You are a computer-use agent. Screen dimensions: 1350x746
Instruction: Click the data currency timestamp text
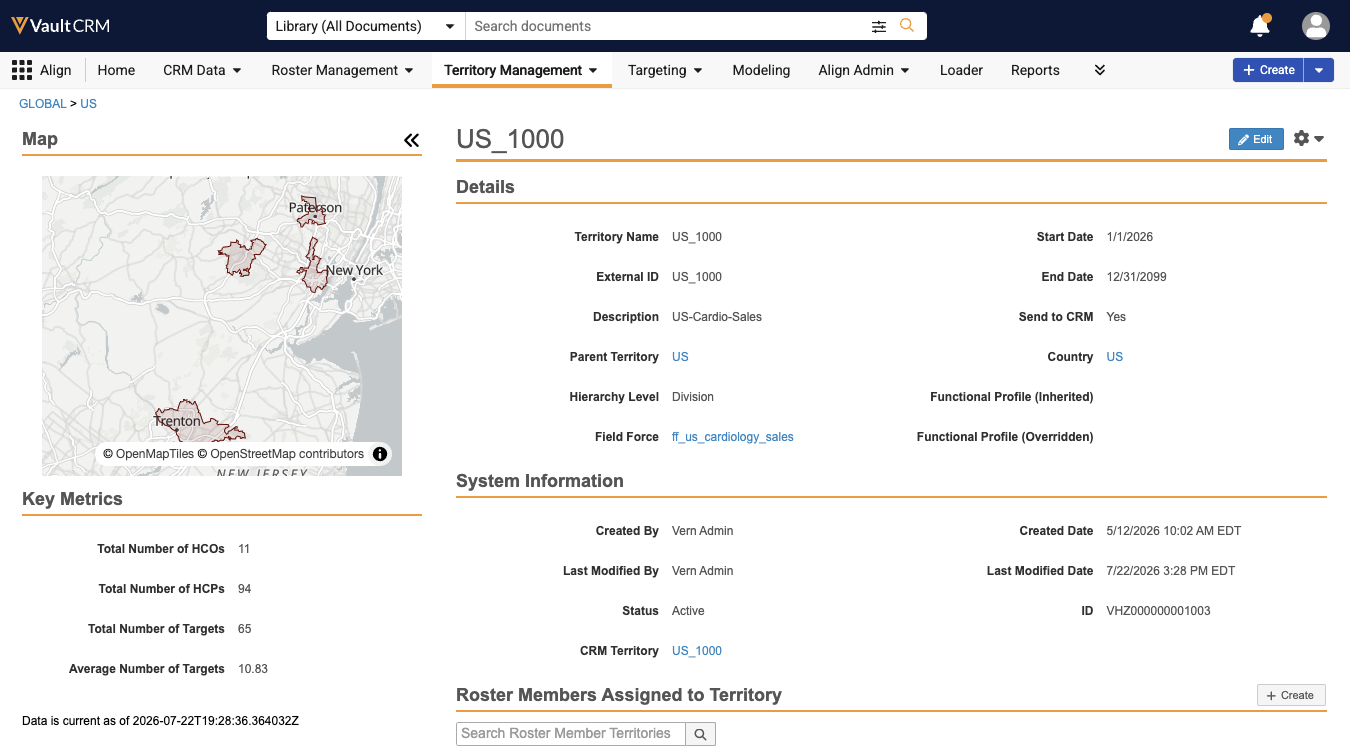(160, 721)
